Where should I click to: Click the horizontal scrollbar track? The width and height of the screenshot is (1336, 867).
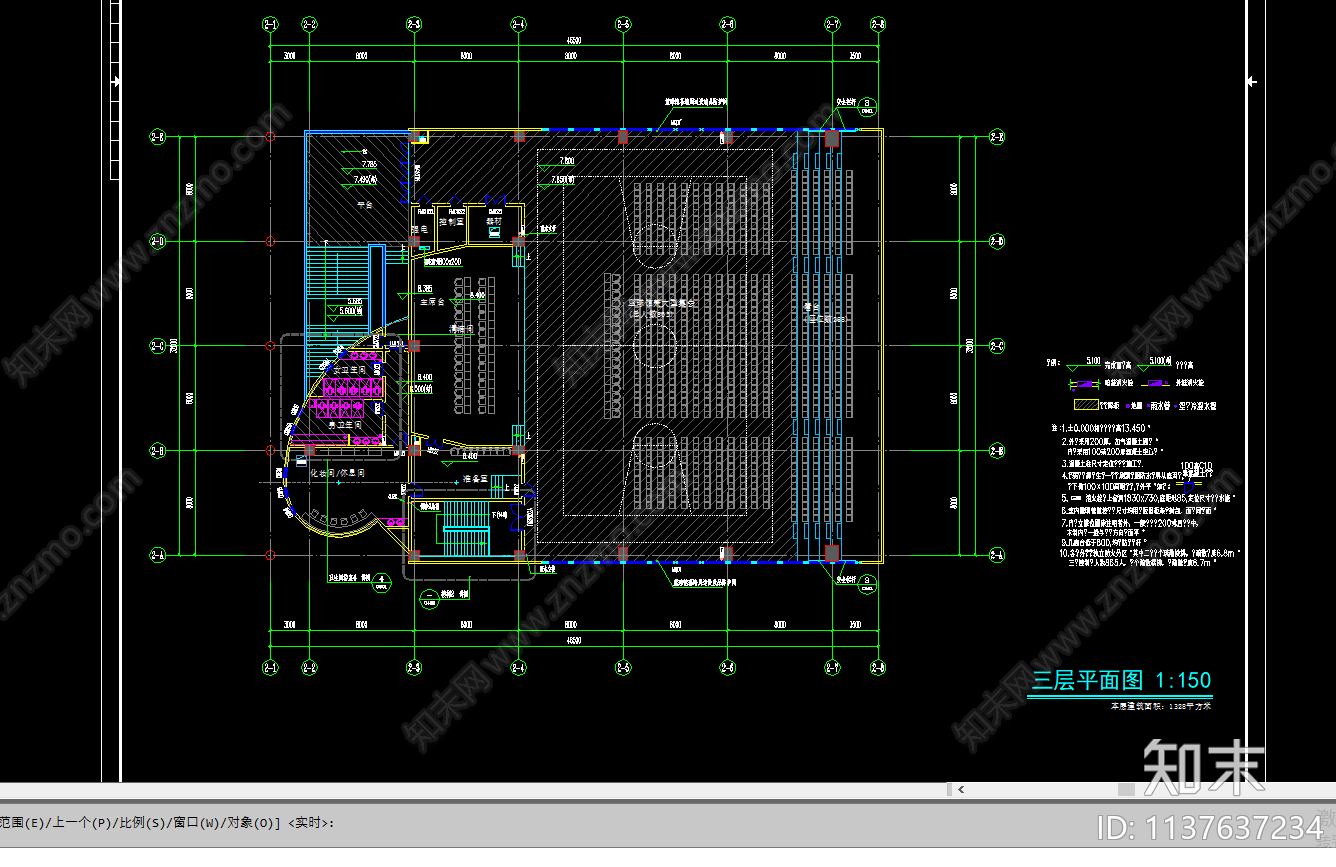[1150, 789]
